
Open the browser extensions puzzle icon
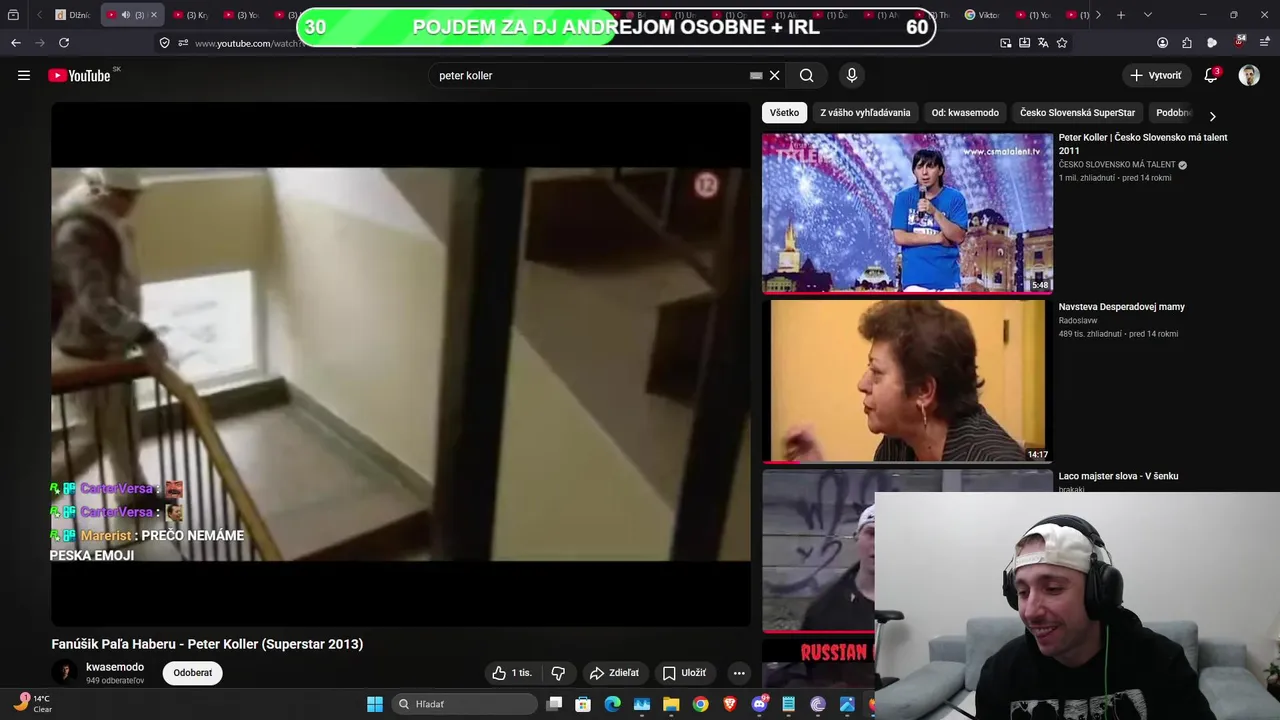(1187, 43)
